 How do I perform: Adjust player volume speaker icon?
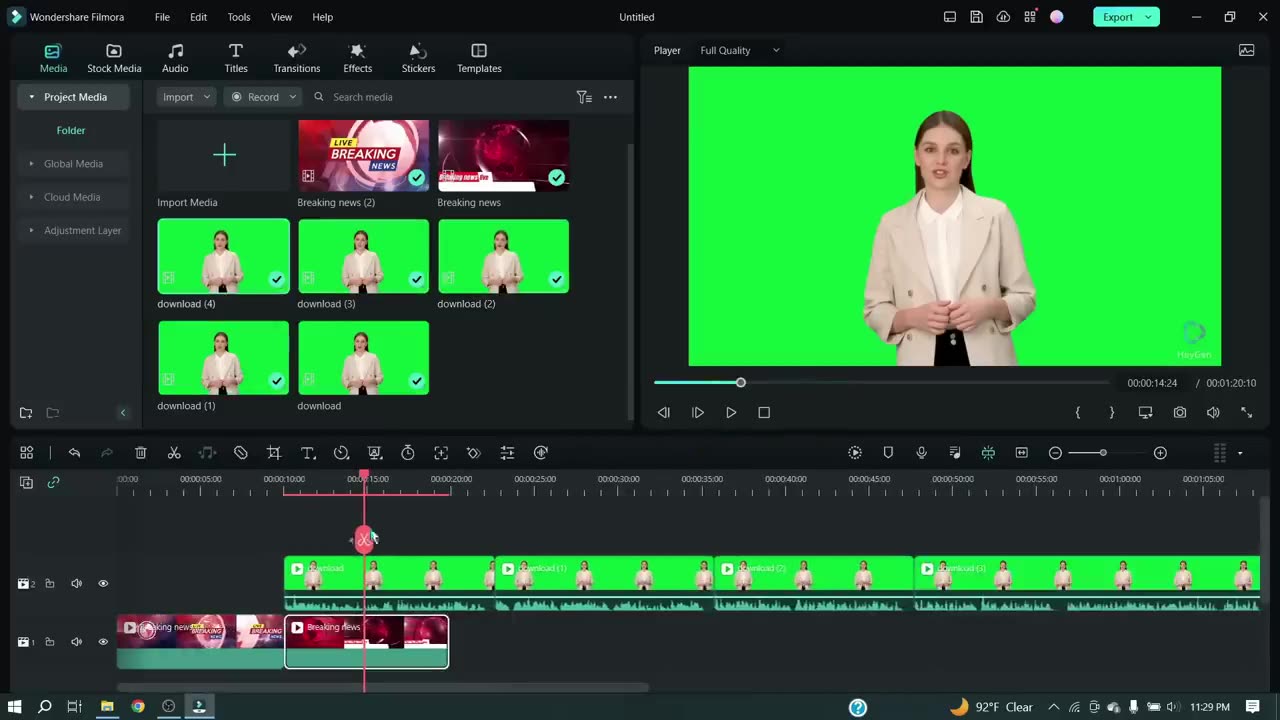(x=1213, y=412)
